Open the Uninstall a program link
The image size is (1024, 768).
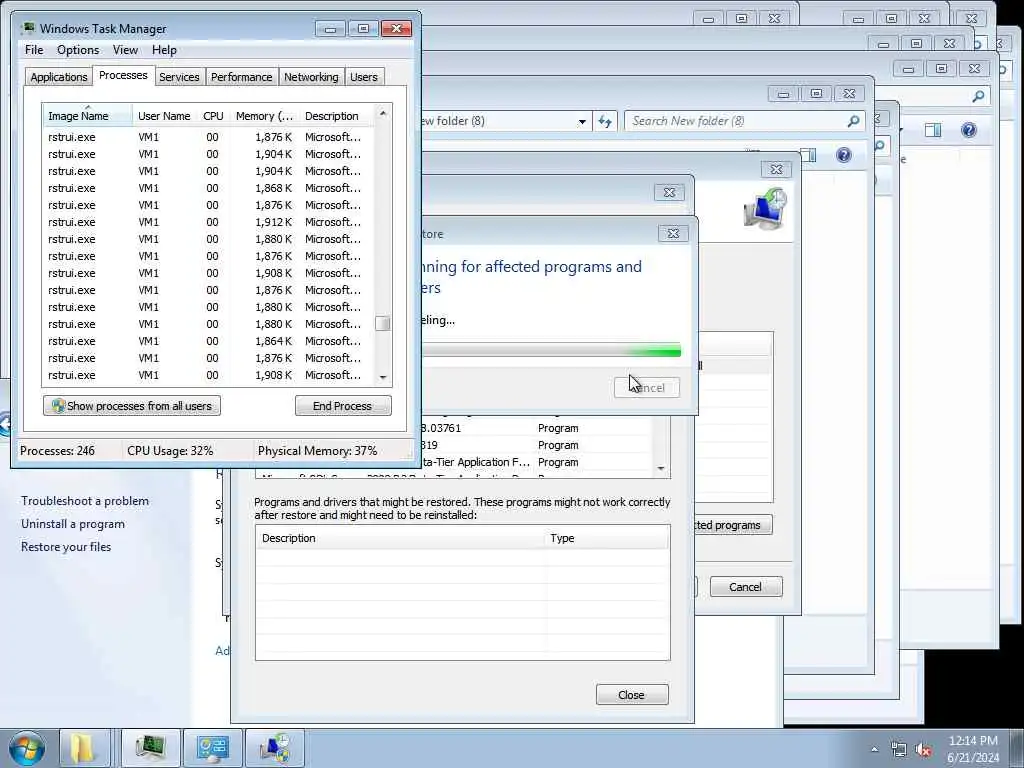coord(72,524)
